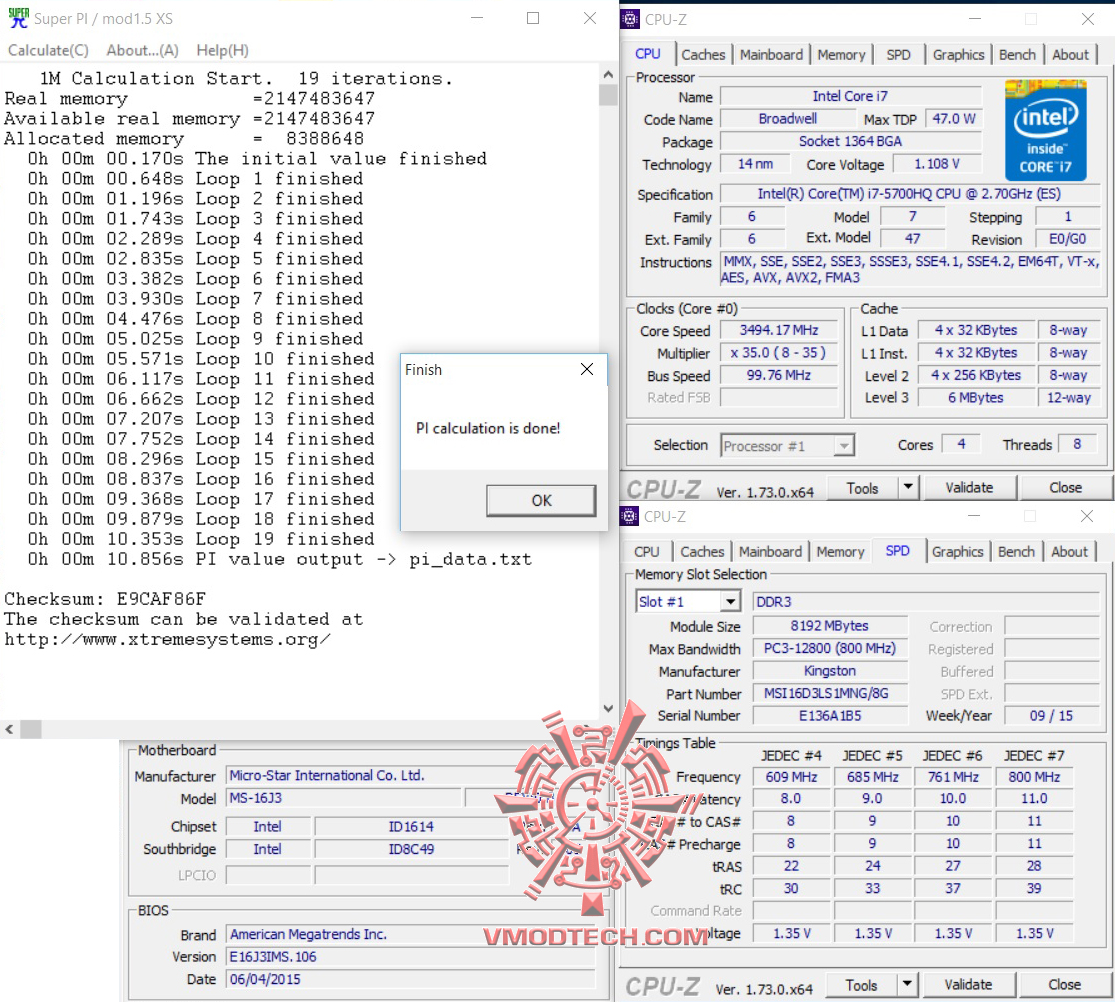Click Close button in top CPU-Z window
Viewport: 1115px width, 1002px height.
click(1065, 489)
